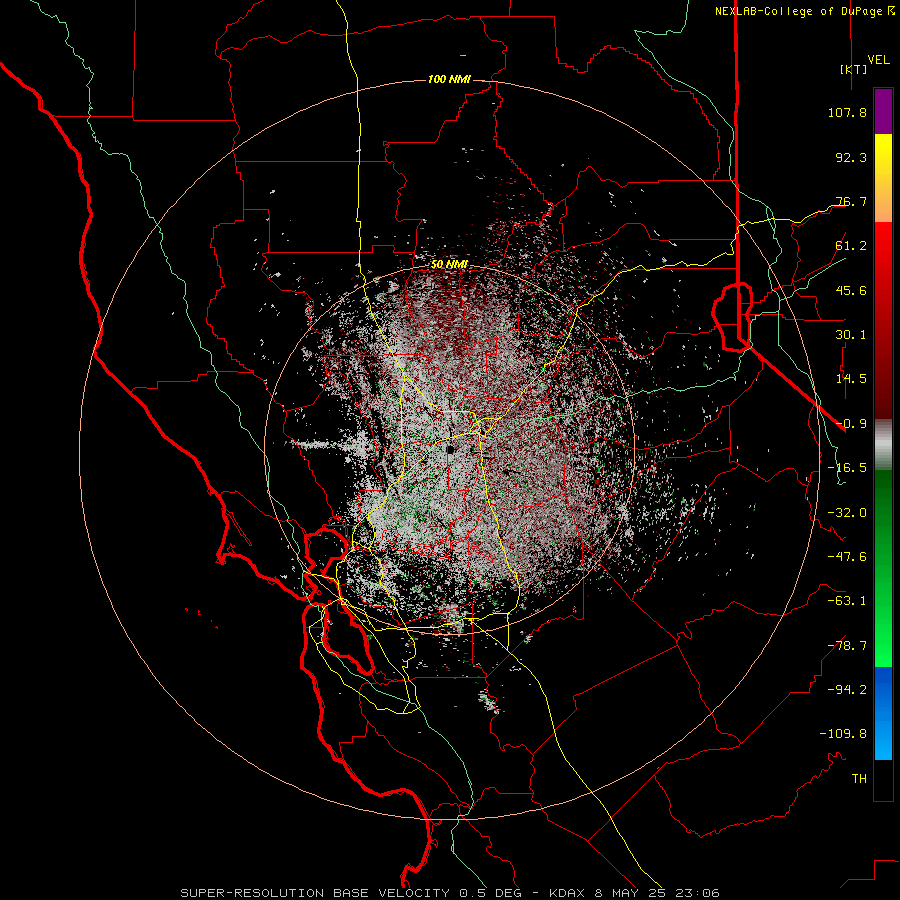The image size is (900, 900).
Task: Pick the gray band on the color bar
Action: click(x=883, y=445)
